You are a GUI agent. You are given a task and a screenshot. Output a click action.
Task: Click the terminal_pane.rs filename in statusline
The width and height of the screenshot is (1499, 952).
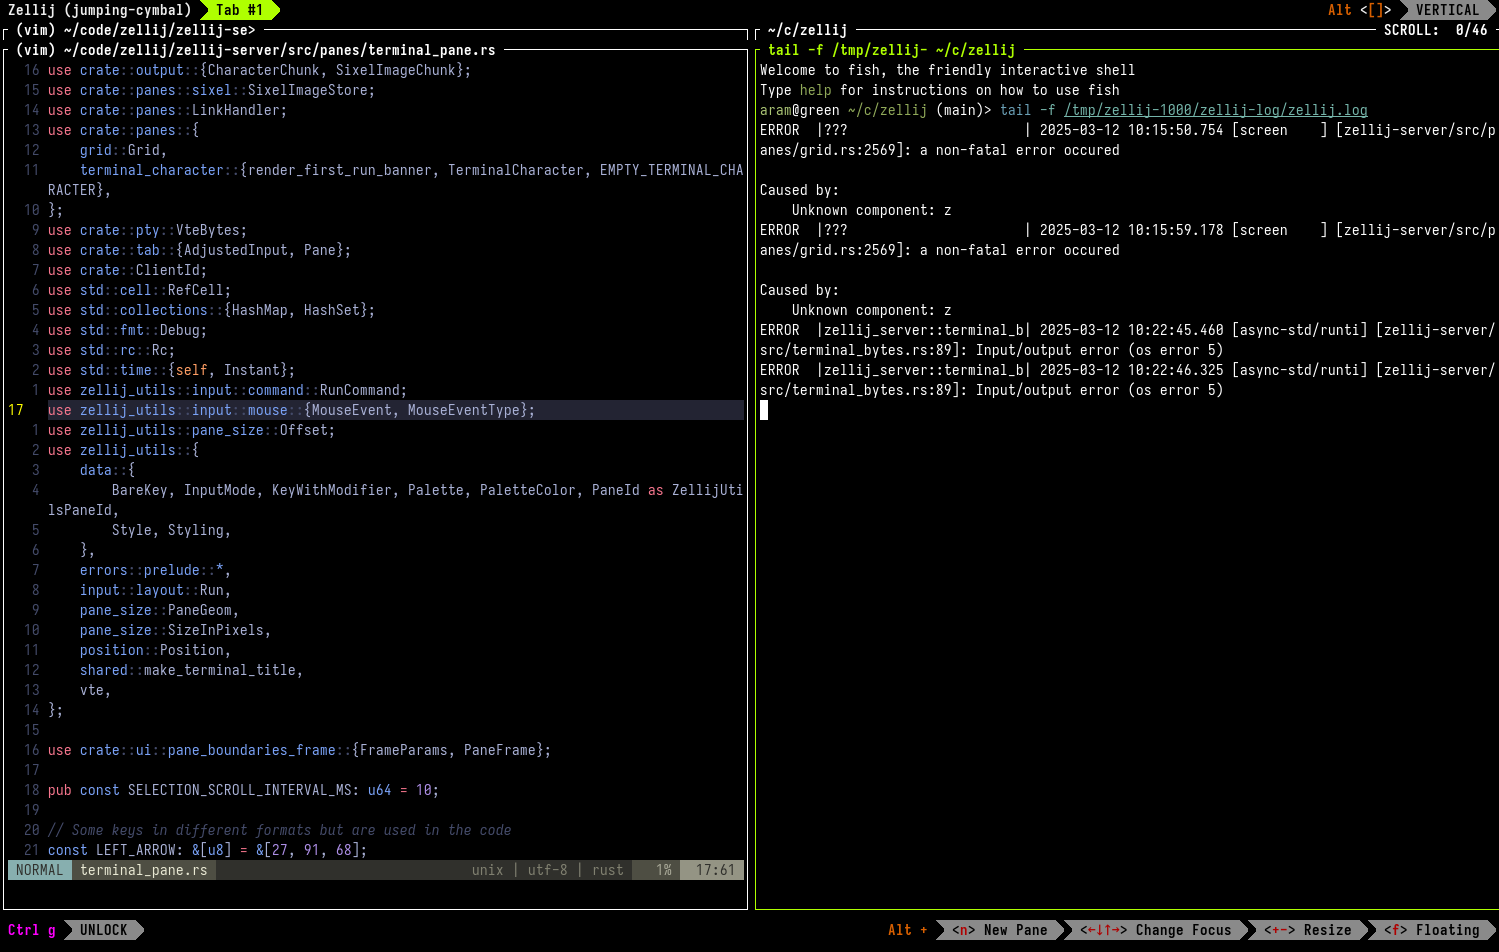(144, 870)
